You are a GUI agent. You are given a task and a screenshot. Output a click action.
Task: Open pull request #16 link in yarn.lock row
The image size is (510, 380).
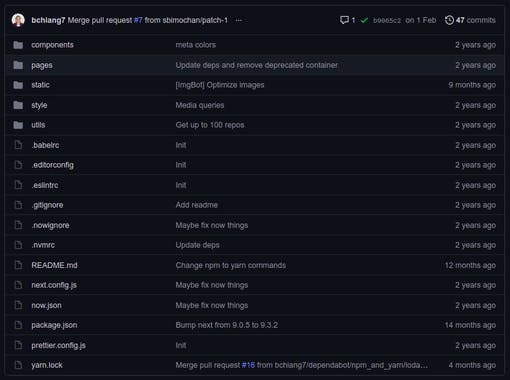[x=248, y=365]
